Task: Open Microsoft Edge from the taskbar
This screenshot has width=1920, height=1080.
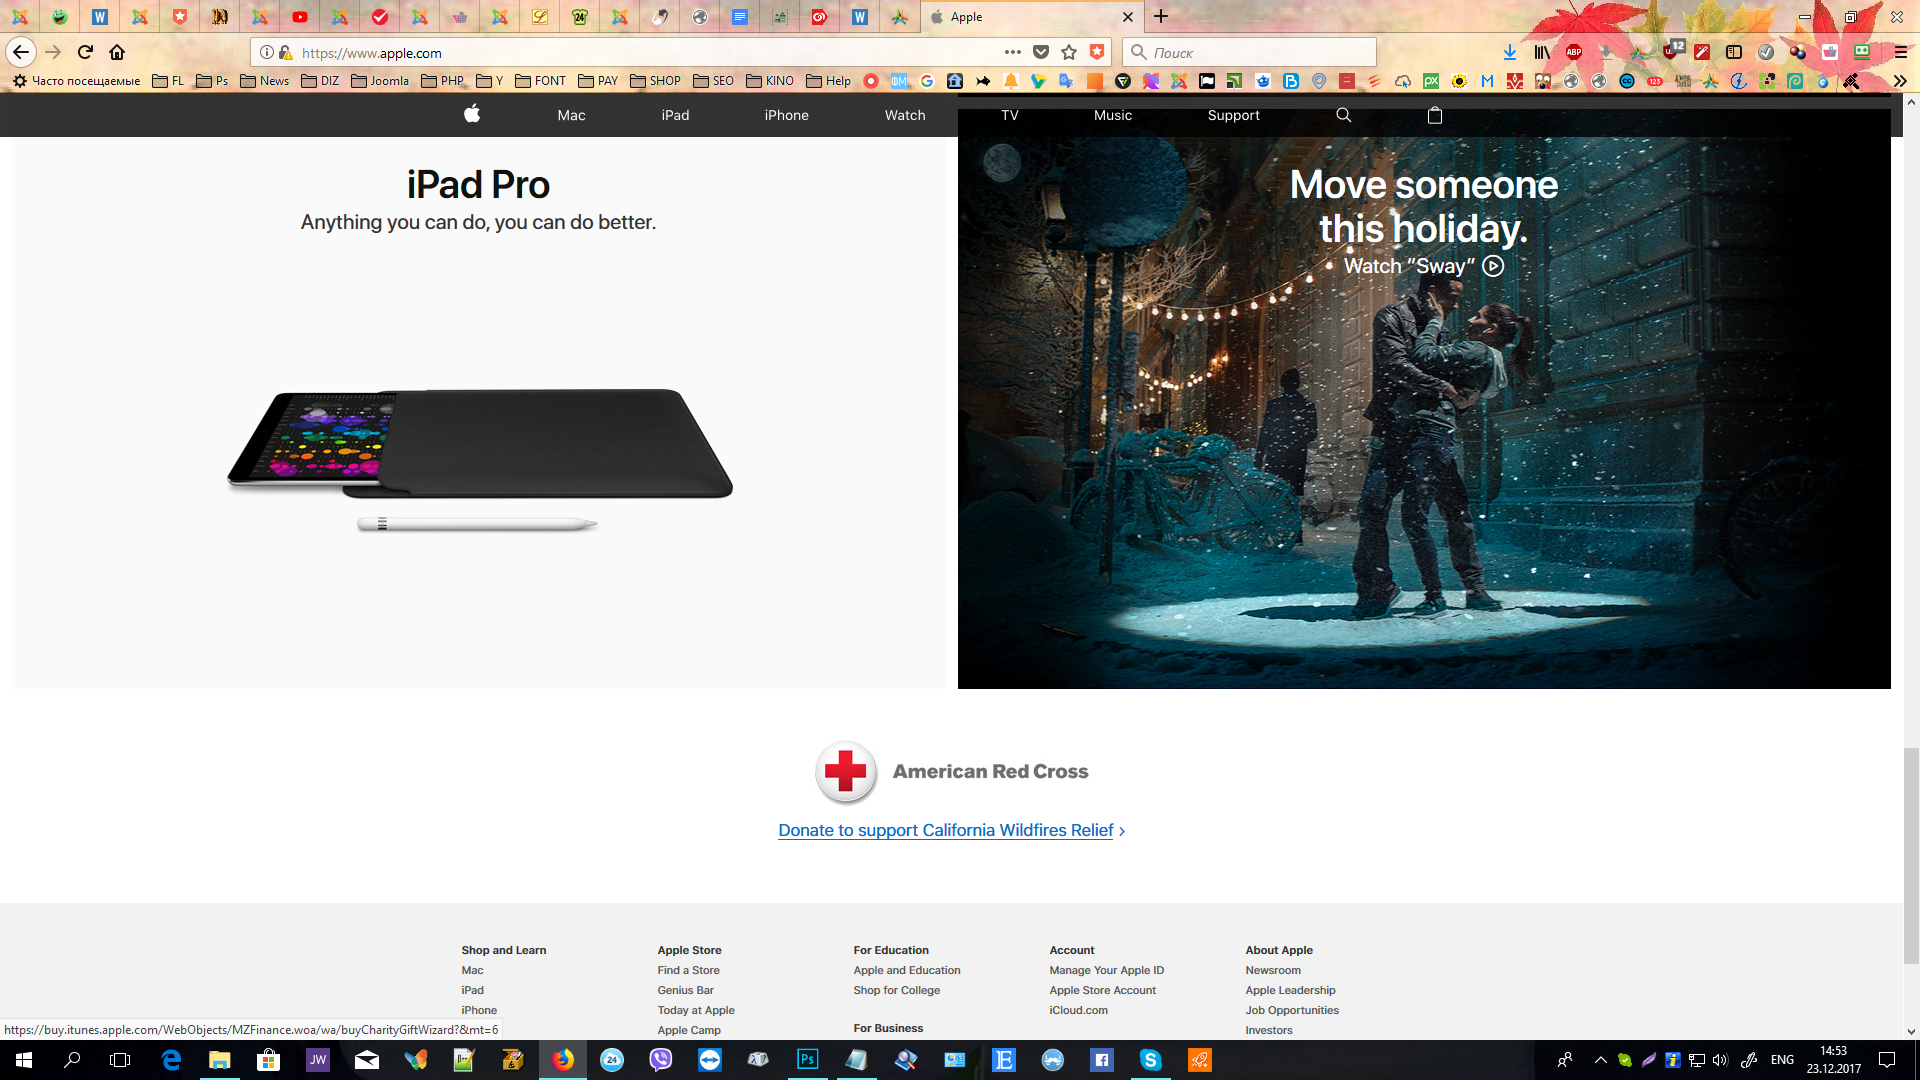Action: click(171, 1060)
